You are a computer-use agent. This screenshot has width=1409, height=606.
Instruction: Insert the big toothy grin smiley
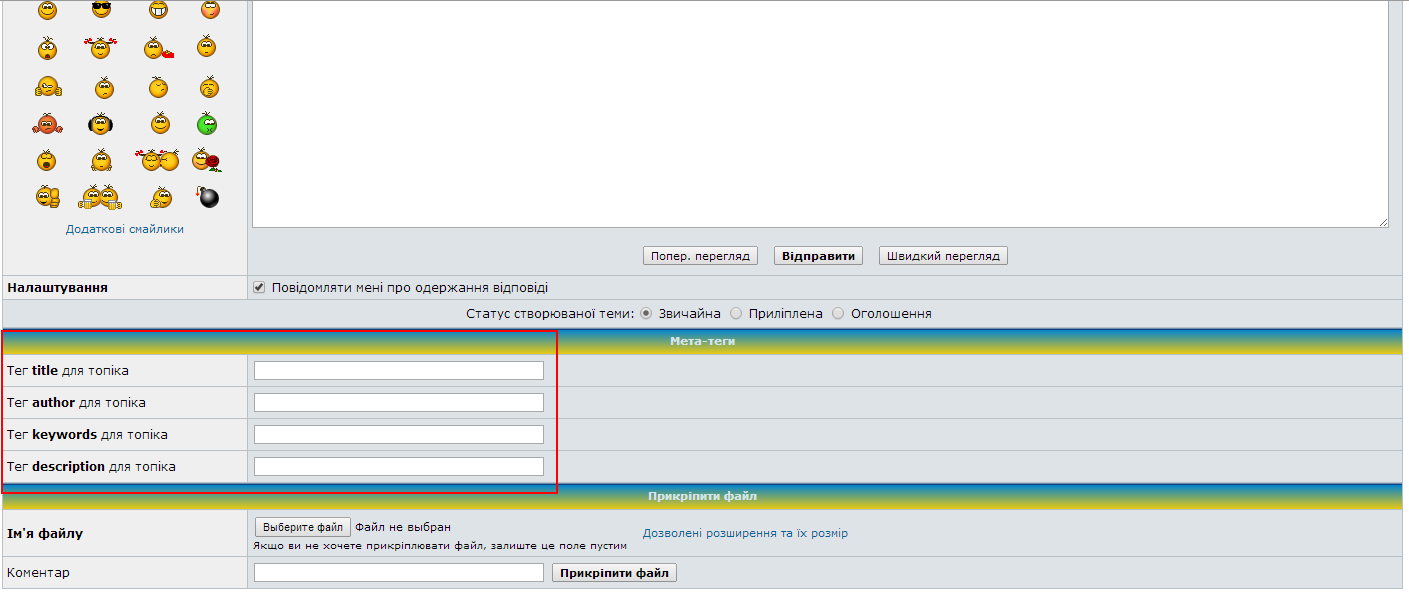[x=158, y=10]
